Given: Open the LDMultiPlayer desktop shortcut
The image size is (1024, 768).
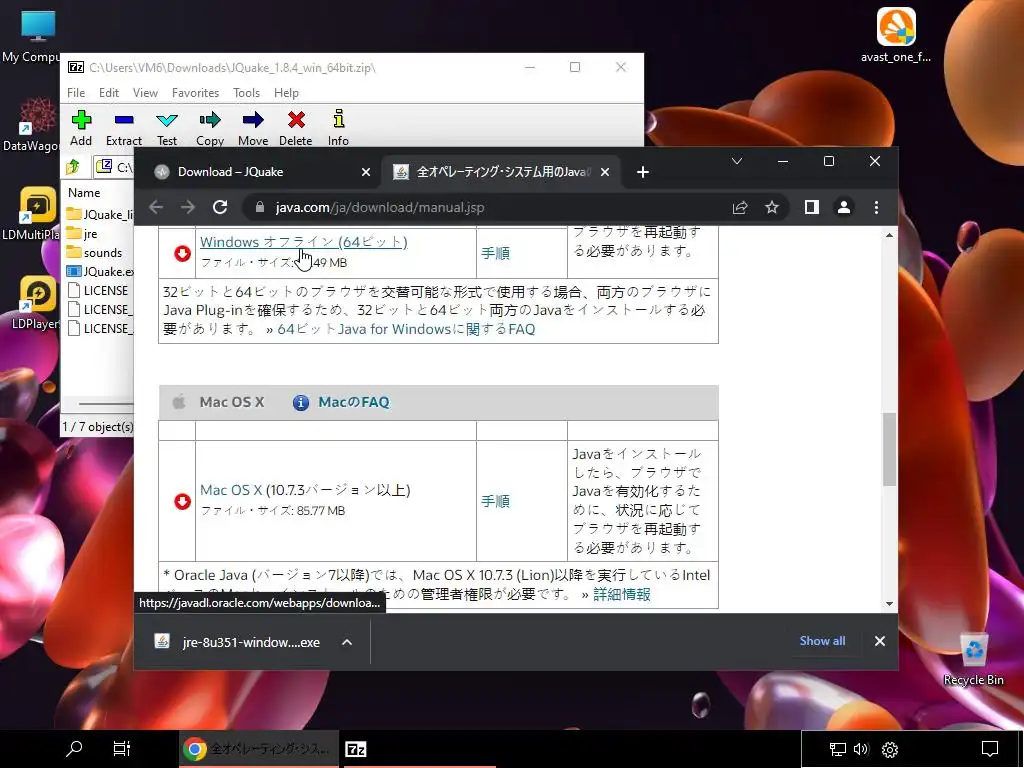Looking at the screenshot, I should pyautogui.click(x=37, y=213).
